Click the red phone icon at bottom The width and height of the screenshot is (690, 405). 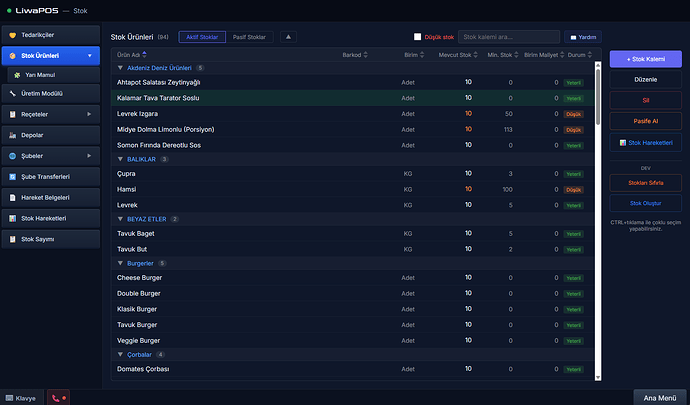click(x=59, y=397)
